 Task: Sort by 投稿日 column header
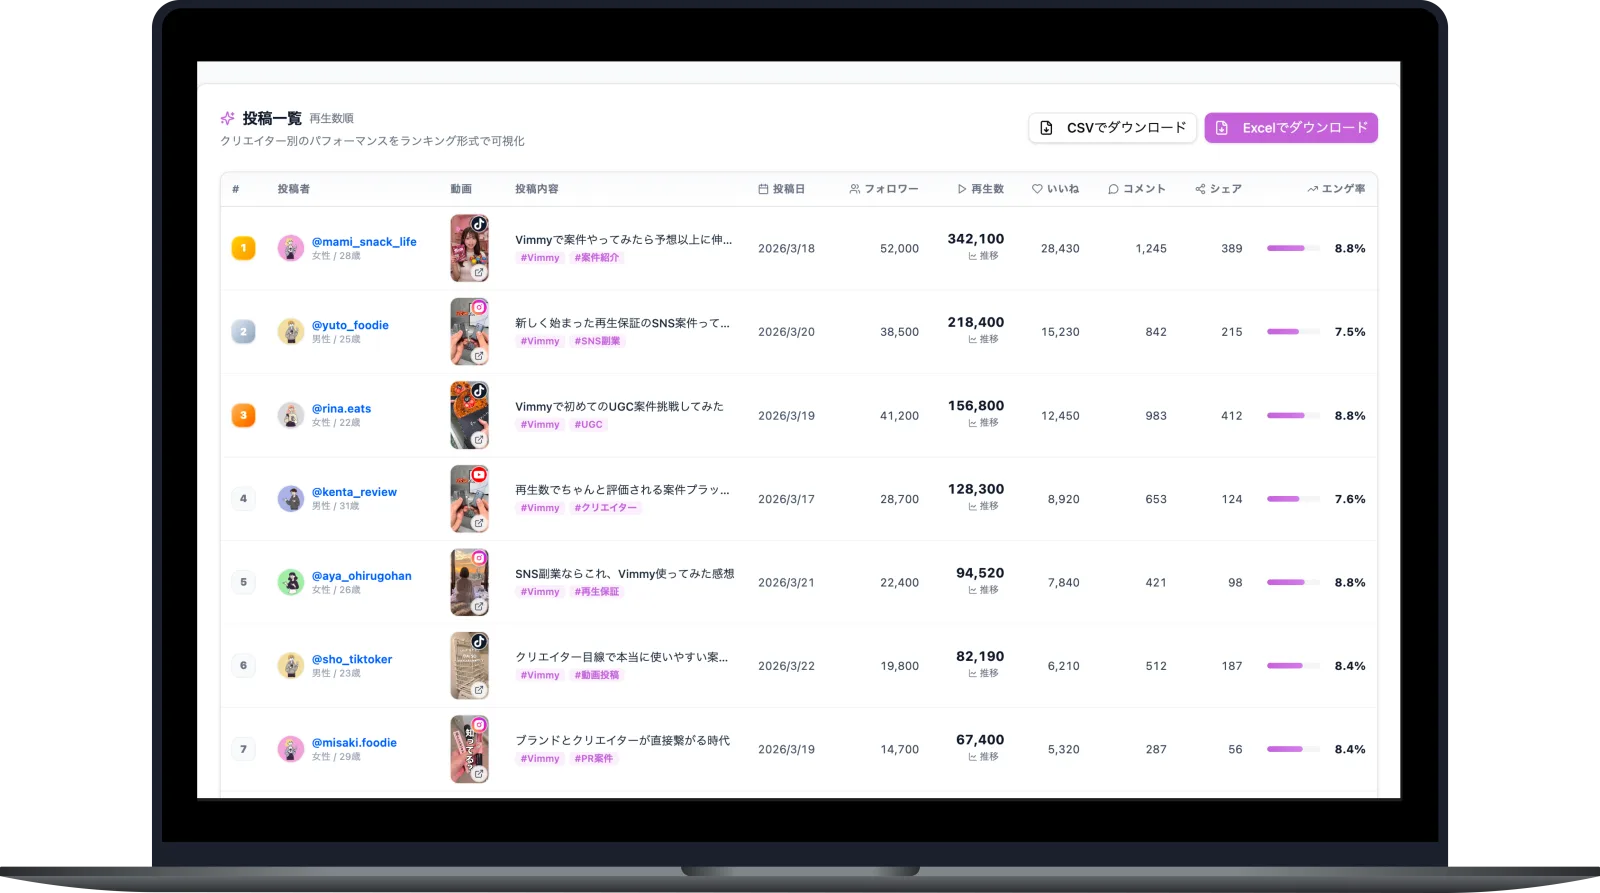click(781, 189)
